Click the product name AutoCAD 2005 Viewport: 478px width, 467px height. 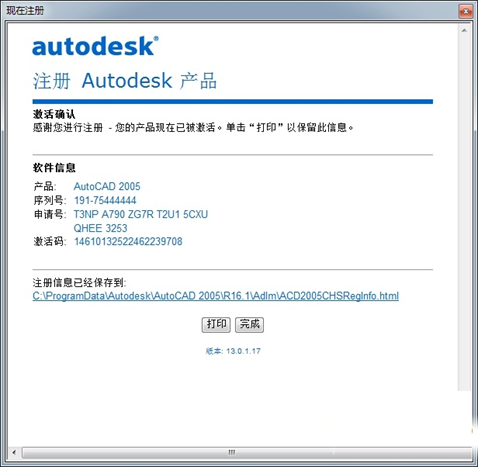click(x=107, y=186)
